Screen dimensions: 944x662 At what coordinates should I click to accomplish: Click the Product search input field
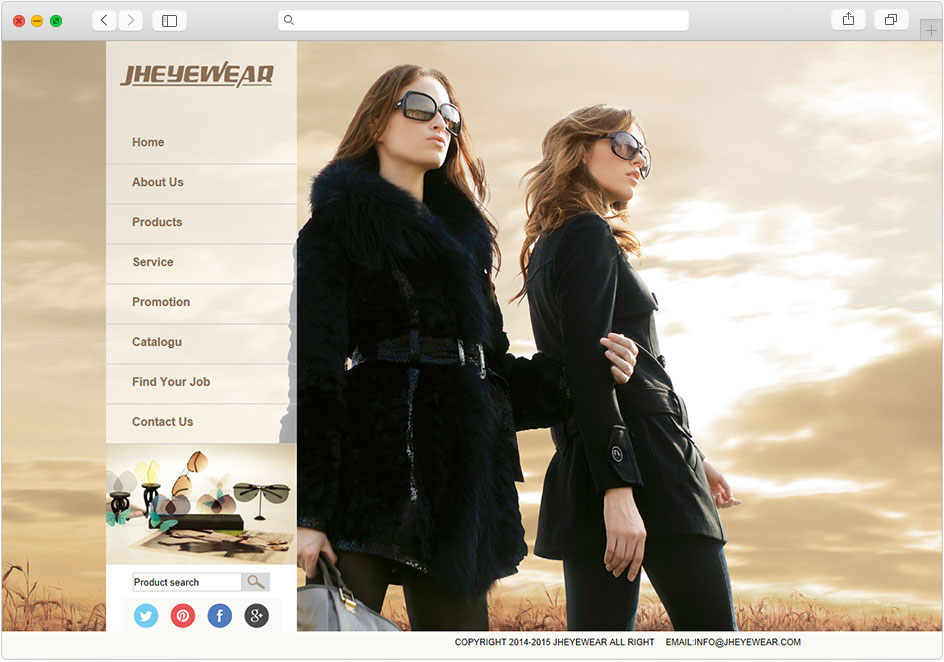(x=187, y=582)
